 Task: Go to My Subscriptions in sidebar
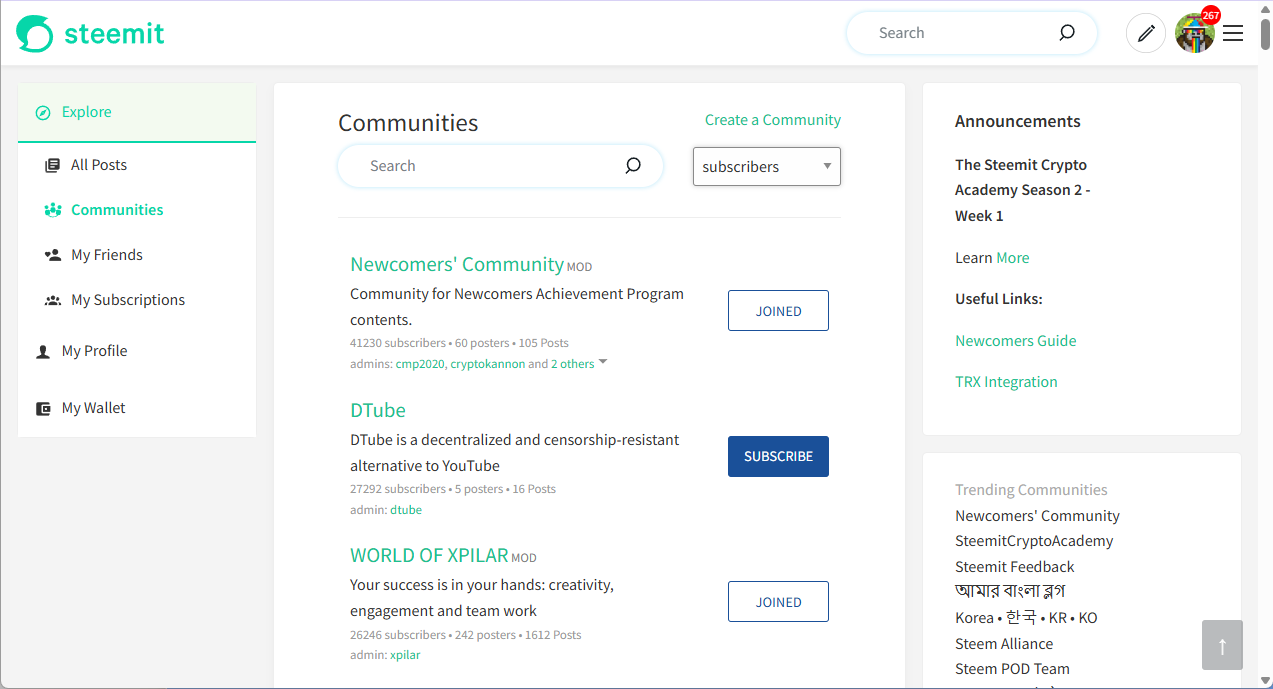(128, 300)
